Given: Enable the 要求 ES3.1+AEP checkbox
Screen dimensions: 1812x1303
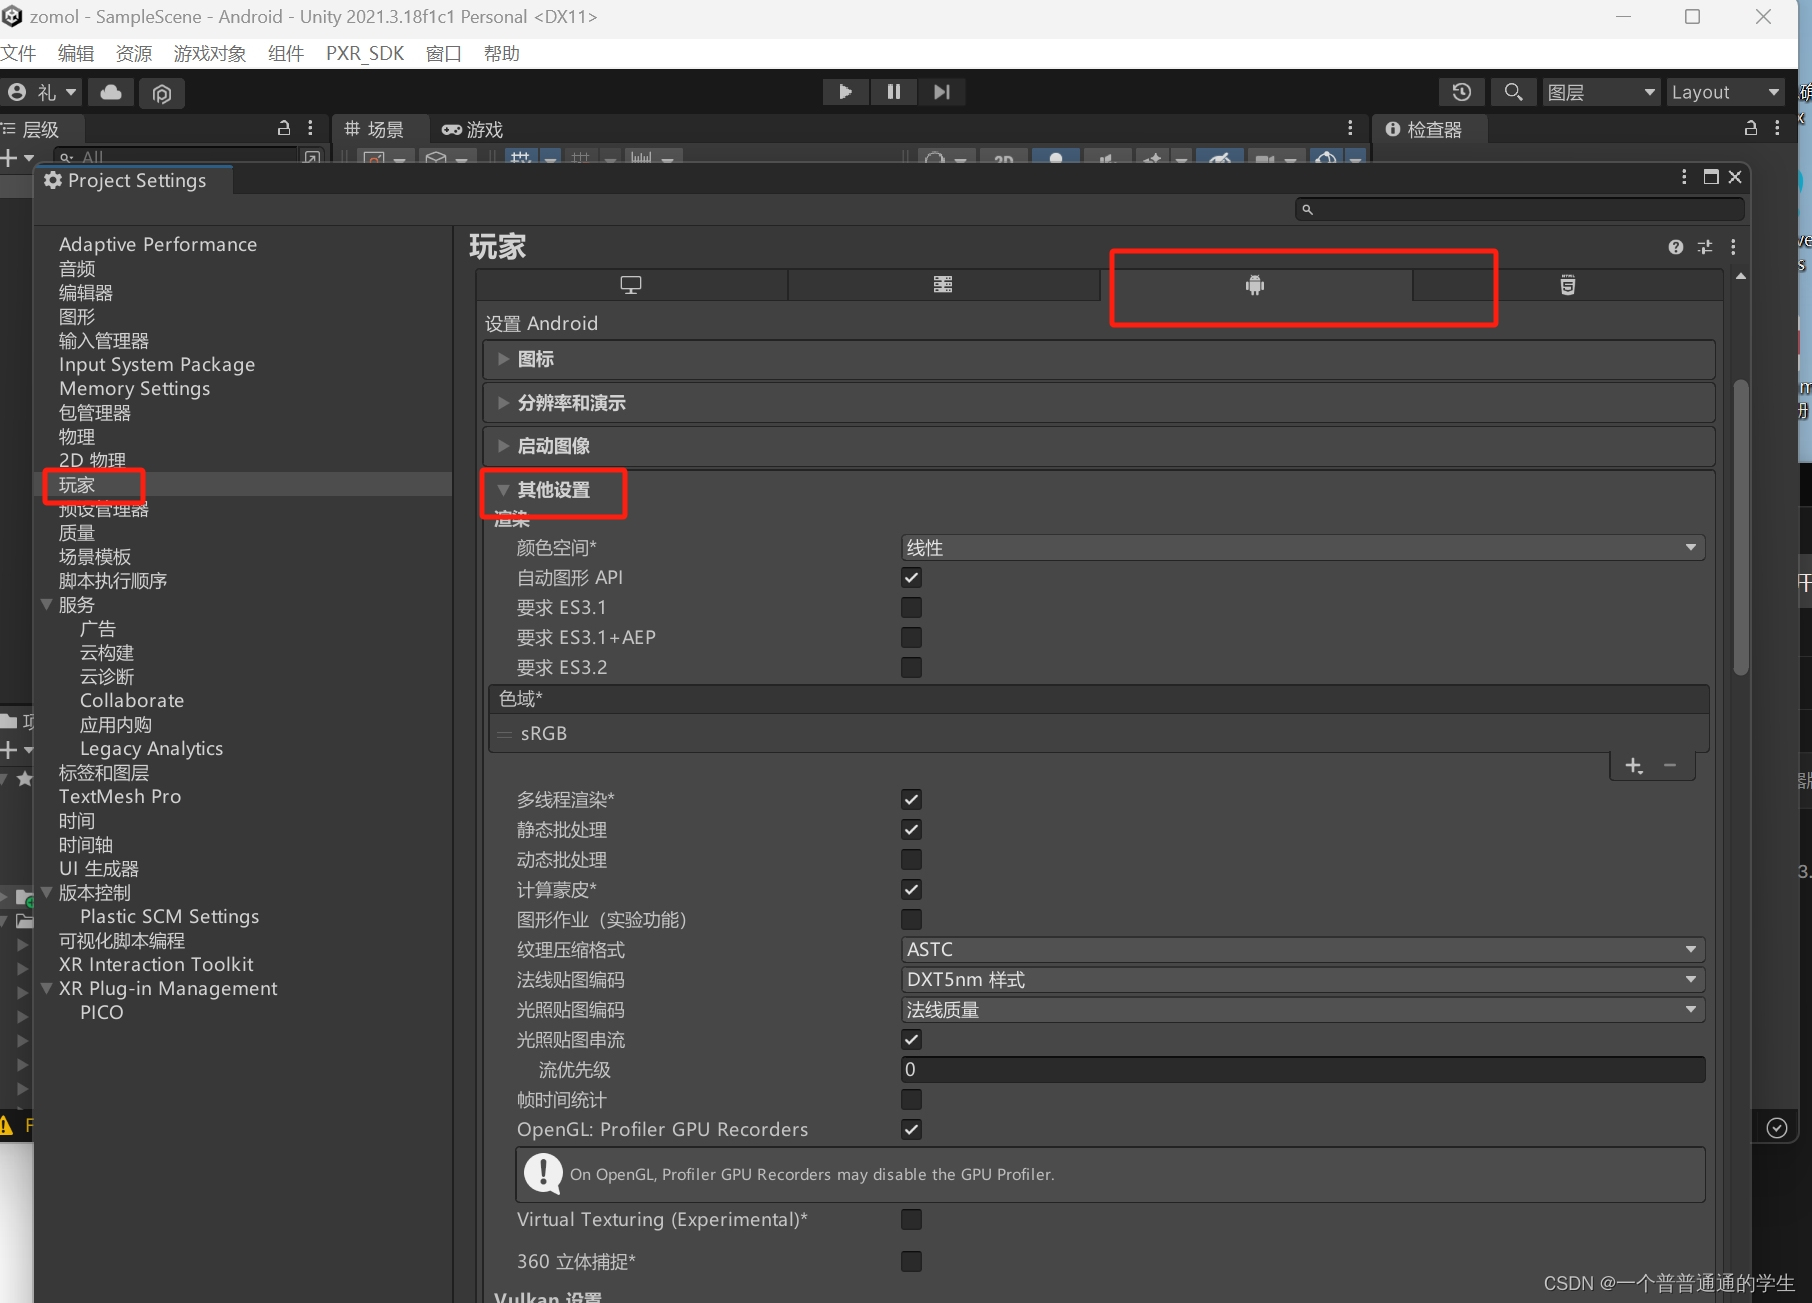Looking at the screenshot, I should [911, 638].
